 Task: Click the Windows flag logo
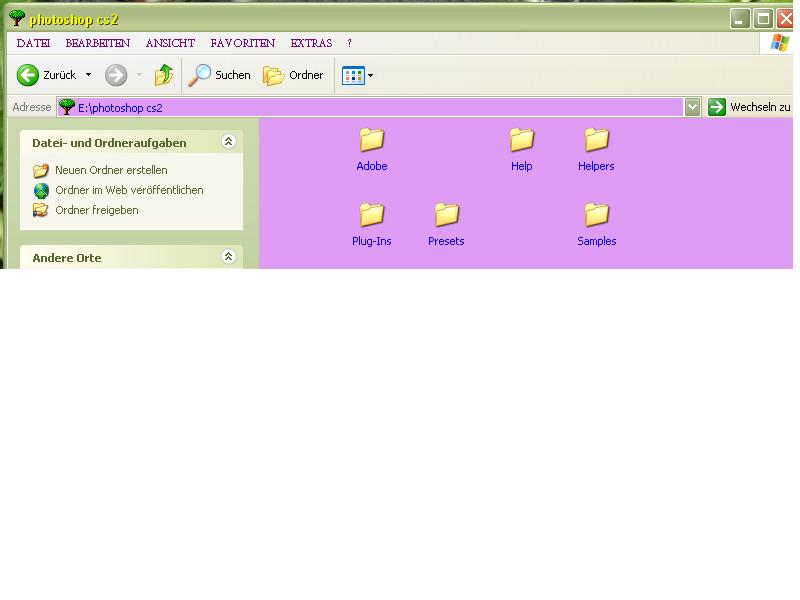point(779,43)
